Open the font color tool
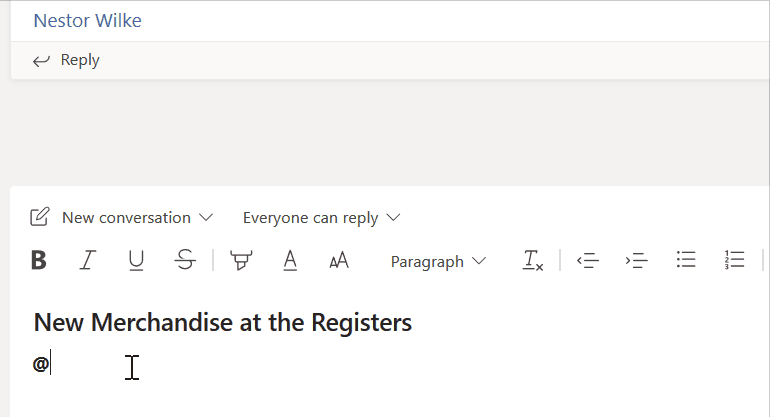Screen dimensions: 770x417 (x=290, y=261)
